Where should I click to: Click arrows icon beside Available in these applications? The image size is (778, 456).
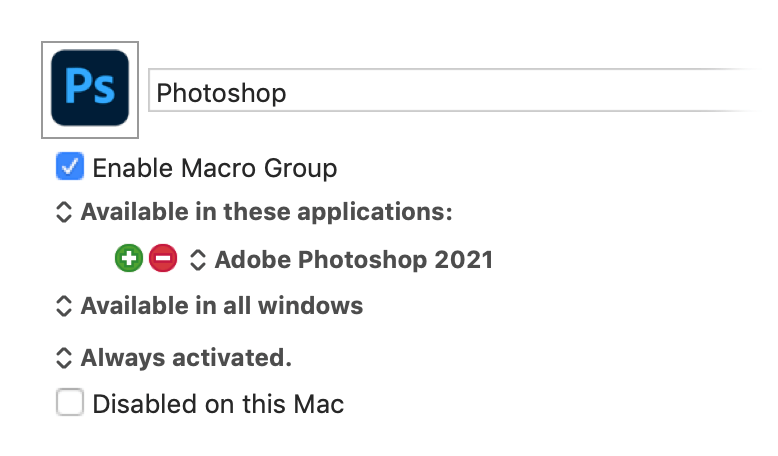pyautogui.click(x=64, y=212)
